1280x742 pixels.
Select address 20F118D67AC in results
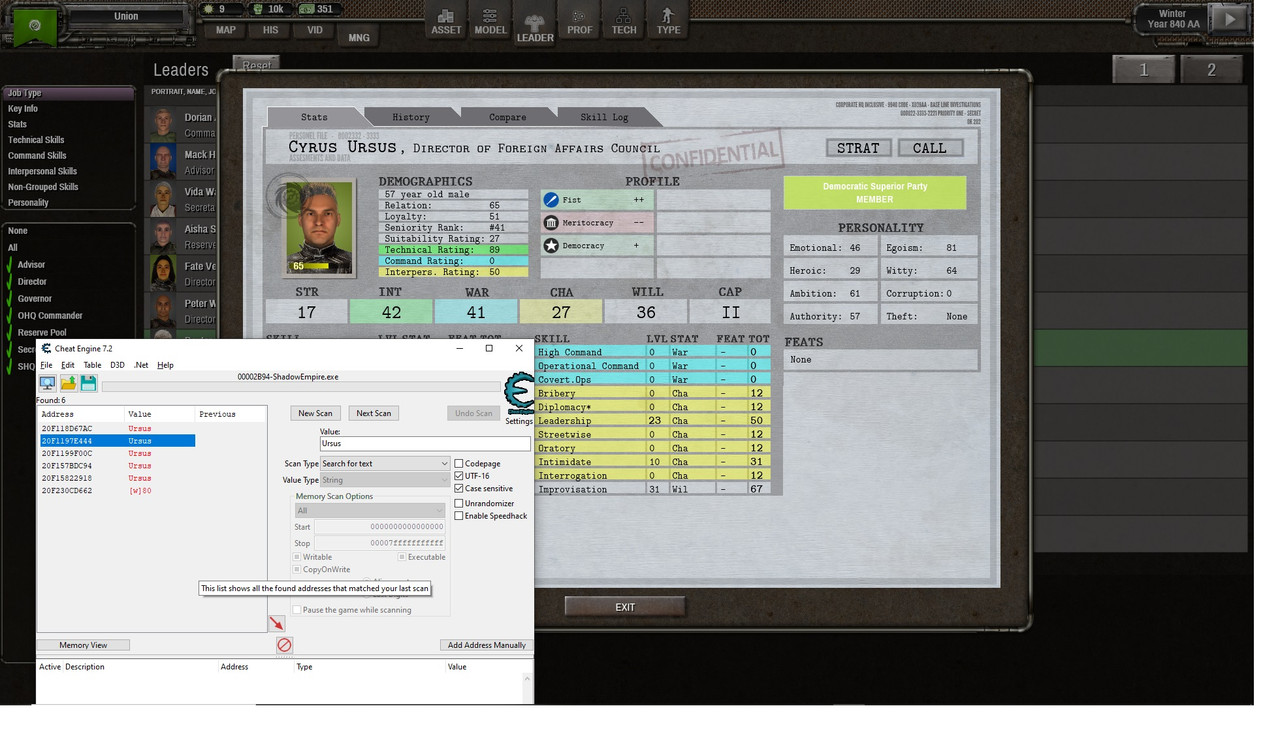(117, 428)
